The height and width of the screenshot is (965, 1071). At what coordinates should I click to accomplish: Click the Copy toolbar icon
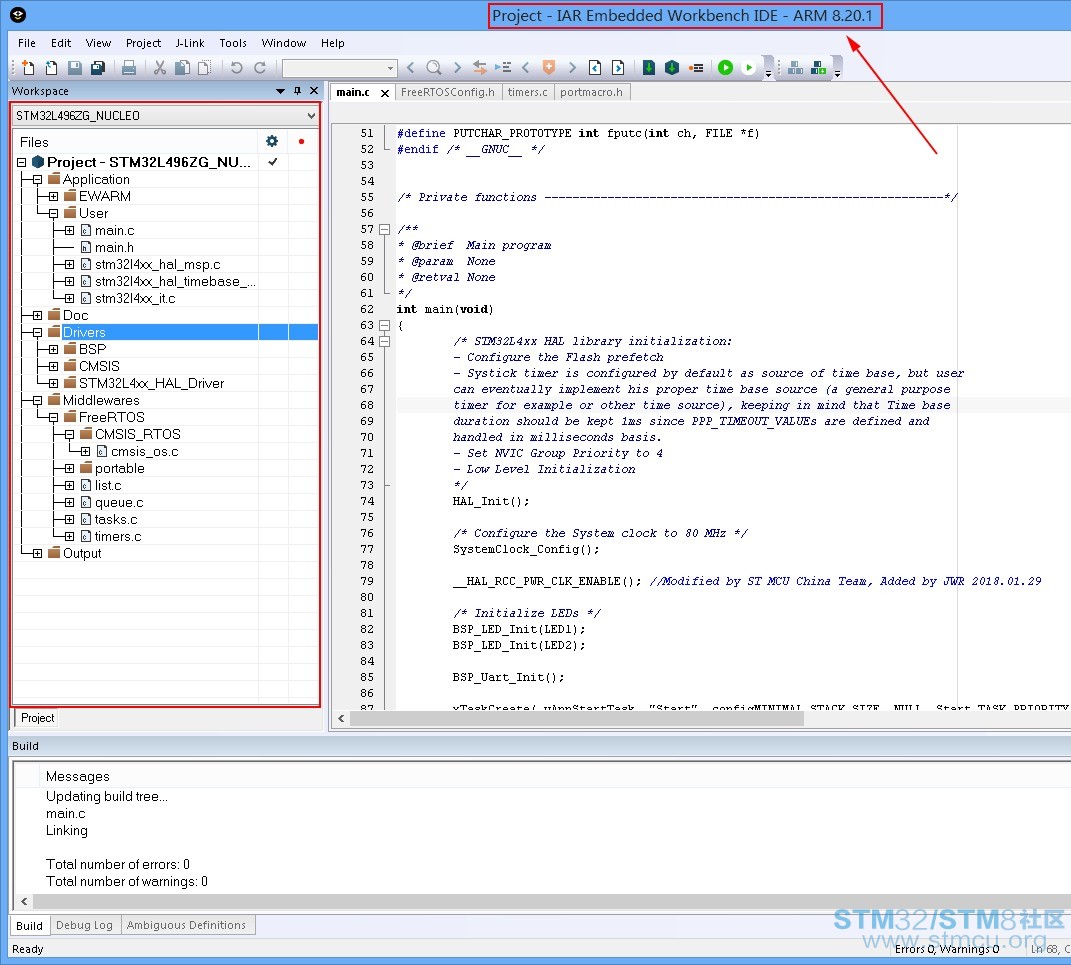click(x=182, y=68)
